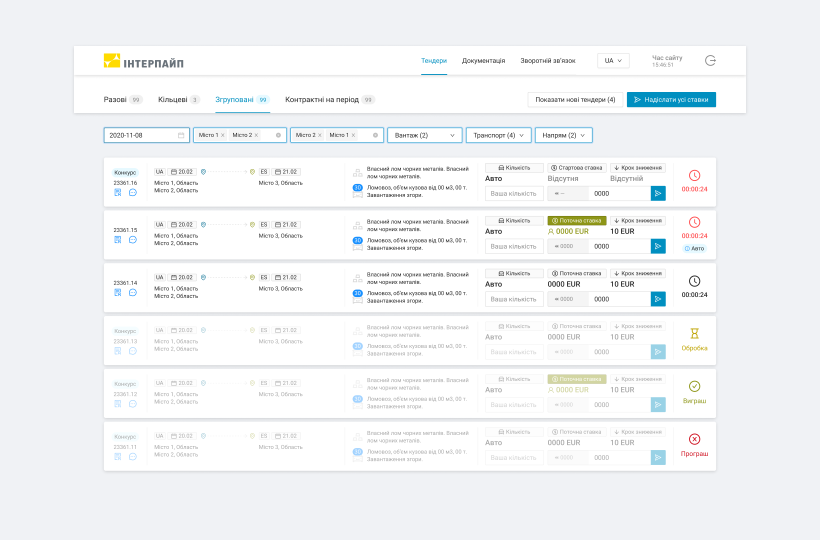The height and width of the screenshot is (540, 820).
Task: Switch to the Кільцеві tab
Action: (x=178, y=99)
